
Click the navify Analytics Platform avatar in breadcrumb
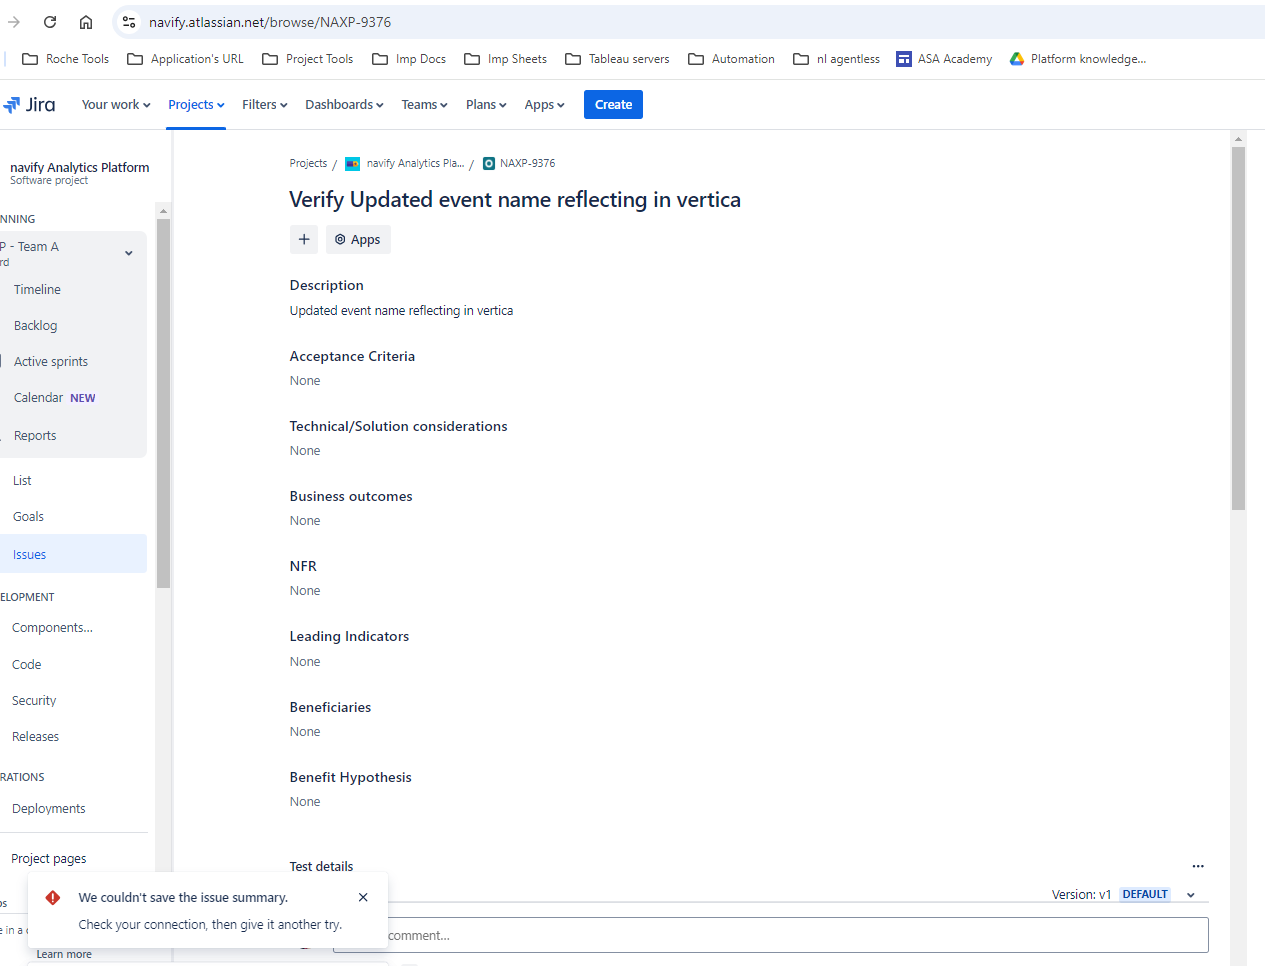tap(351, 163)
